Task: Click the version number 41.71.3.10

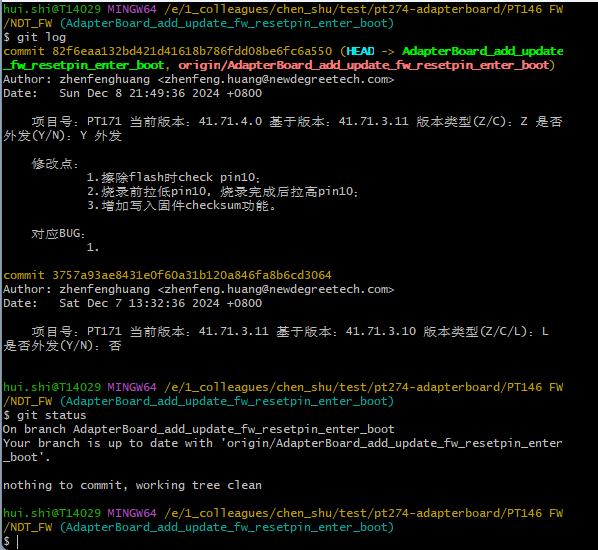Action: point(381,331)
